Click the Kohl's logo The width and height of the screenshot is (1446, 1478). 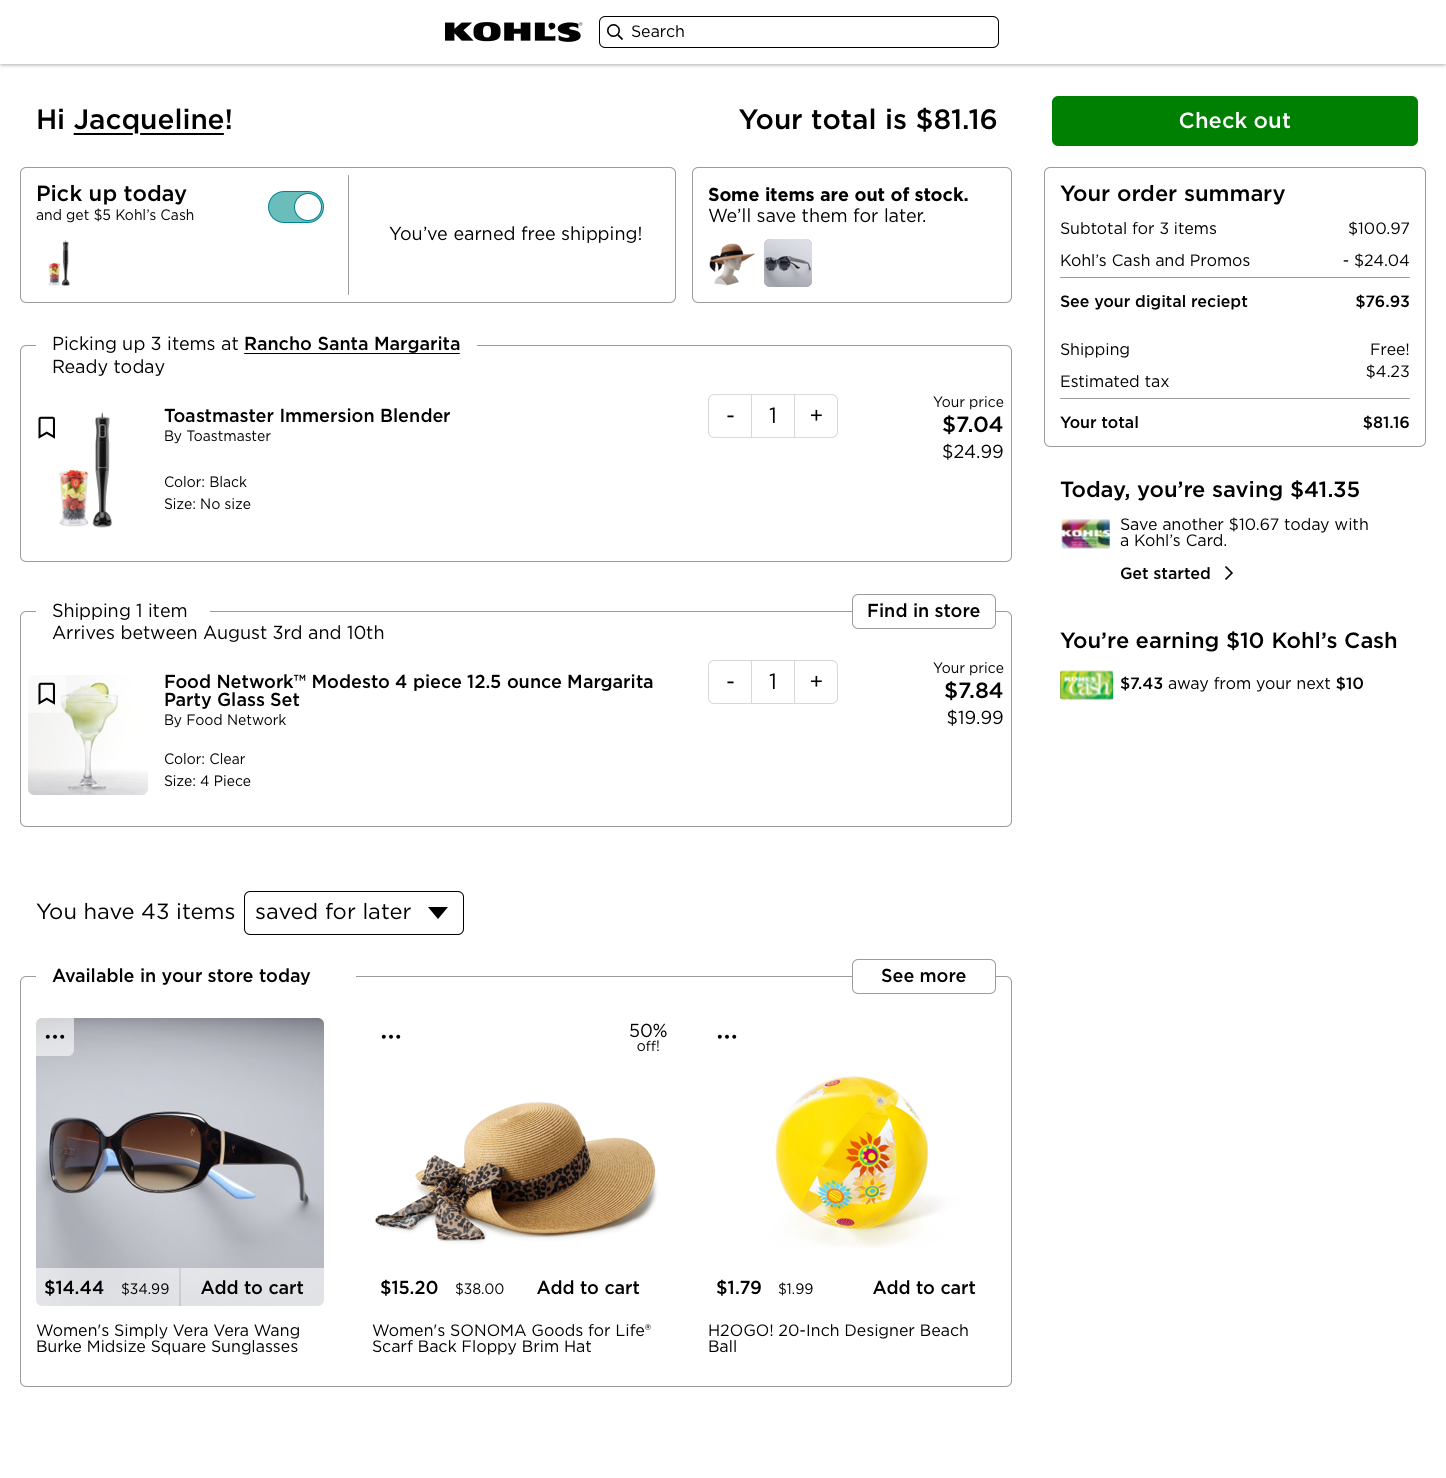point(512,32)
